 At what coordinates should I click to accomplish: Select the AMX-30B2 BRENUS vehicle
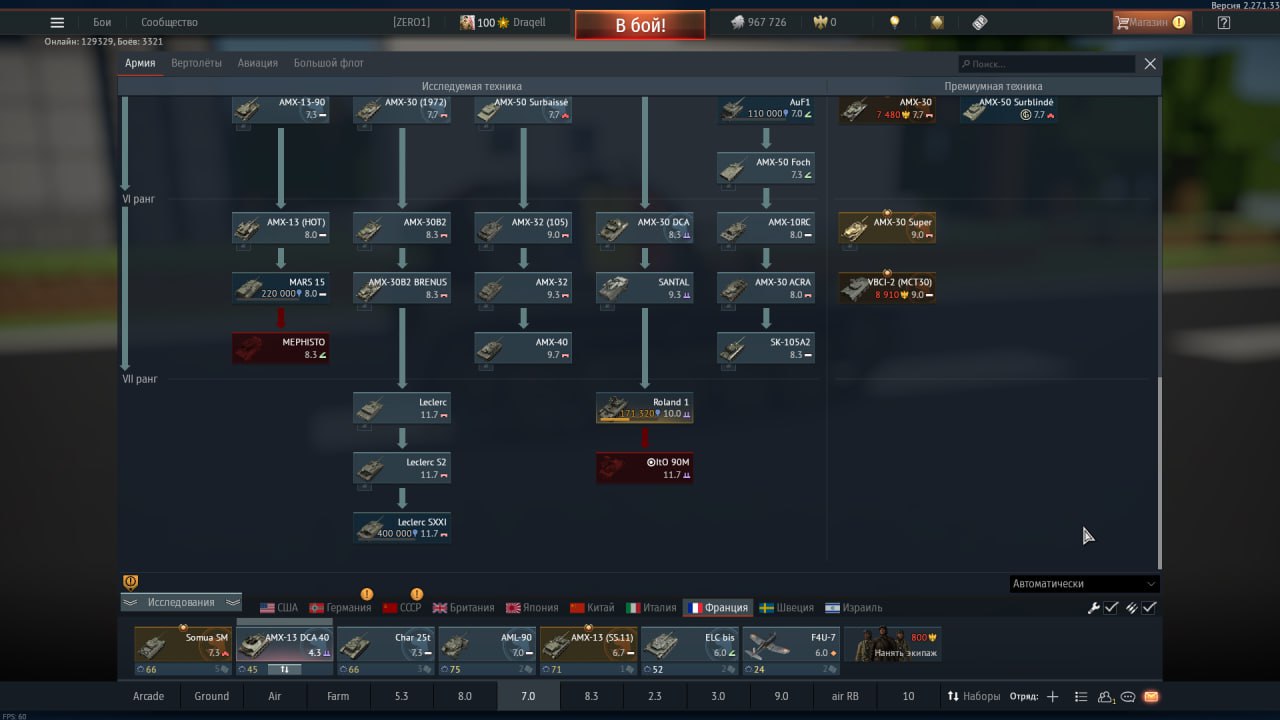402,288
